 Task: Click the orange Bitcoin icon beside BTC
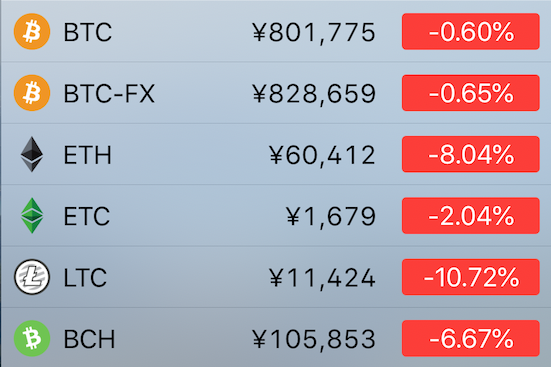[x=32, y=32]
